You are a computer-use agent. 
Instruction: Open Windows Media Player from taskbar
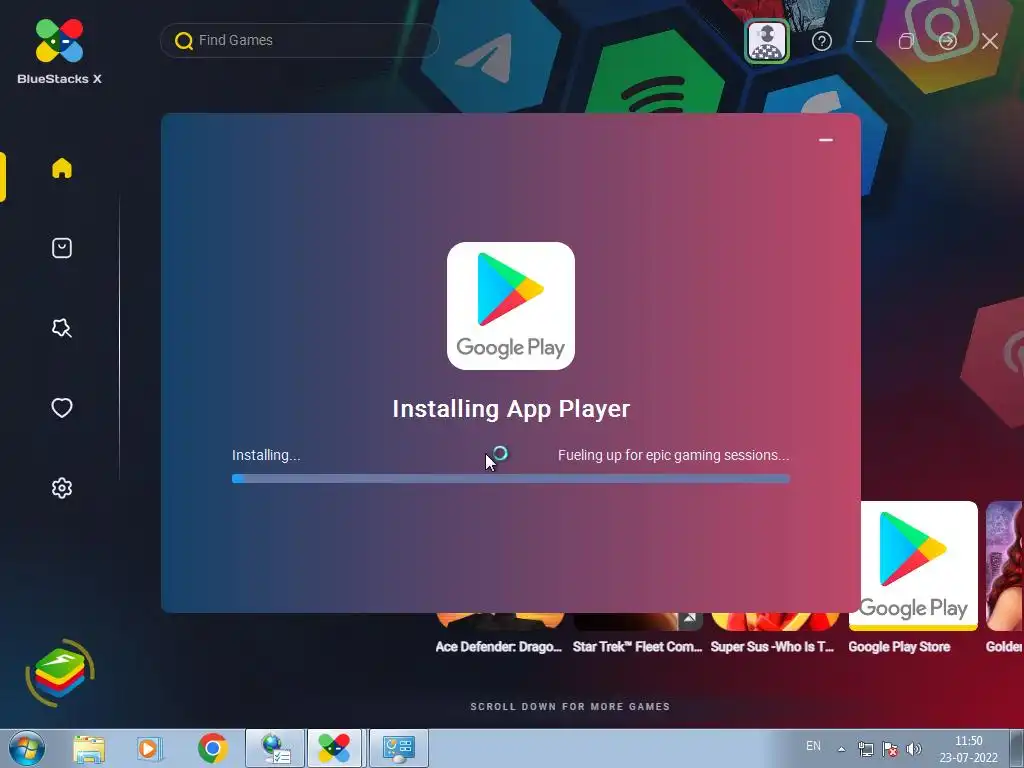click(149, 748)
